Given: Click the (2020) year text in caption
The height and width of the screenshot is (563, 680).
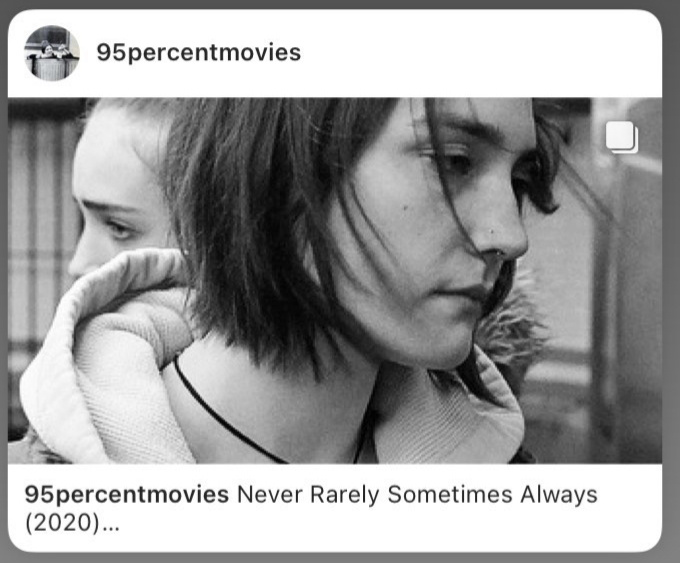Looking at the screenshot, I should point(63,522).
